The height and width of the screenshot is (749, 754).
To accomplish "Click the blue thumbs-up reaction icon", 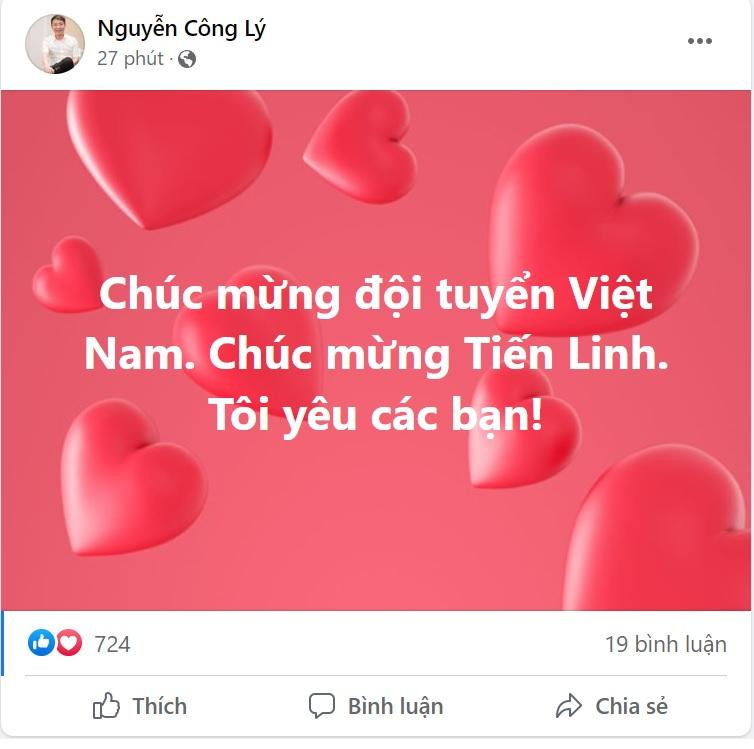I will click(x=41, y=643).
